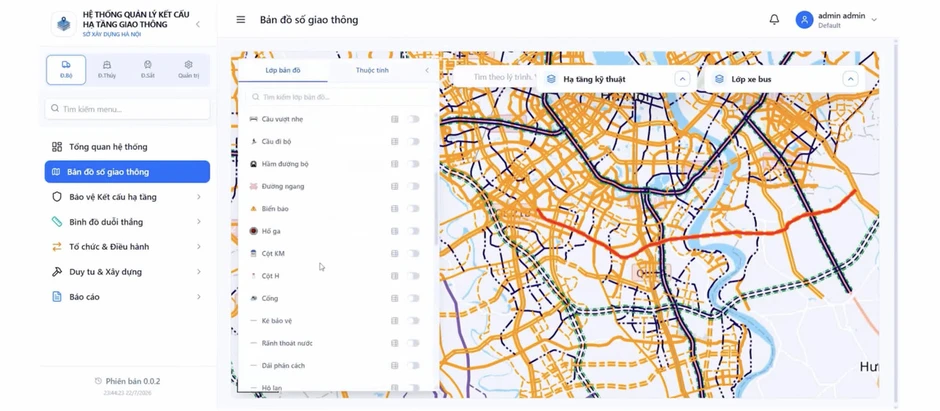
Task: Open attribute table for Hầm đường bộ
Action: pyautogui.click(x=394, y=164)
